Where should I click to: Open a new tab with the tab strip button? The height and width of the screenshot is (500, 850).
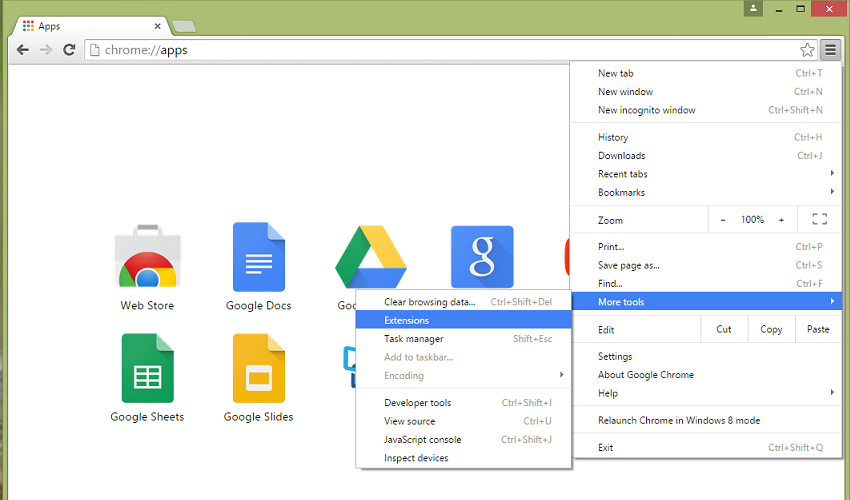pos(184,26)
